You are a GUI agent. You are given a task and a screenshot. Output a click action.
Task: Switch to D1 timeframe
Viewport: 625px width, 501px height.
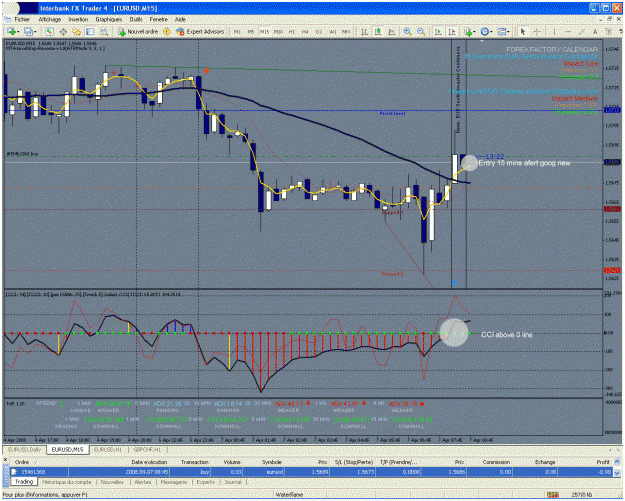tap(319, 32)
